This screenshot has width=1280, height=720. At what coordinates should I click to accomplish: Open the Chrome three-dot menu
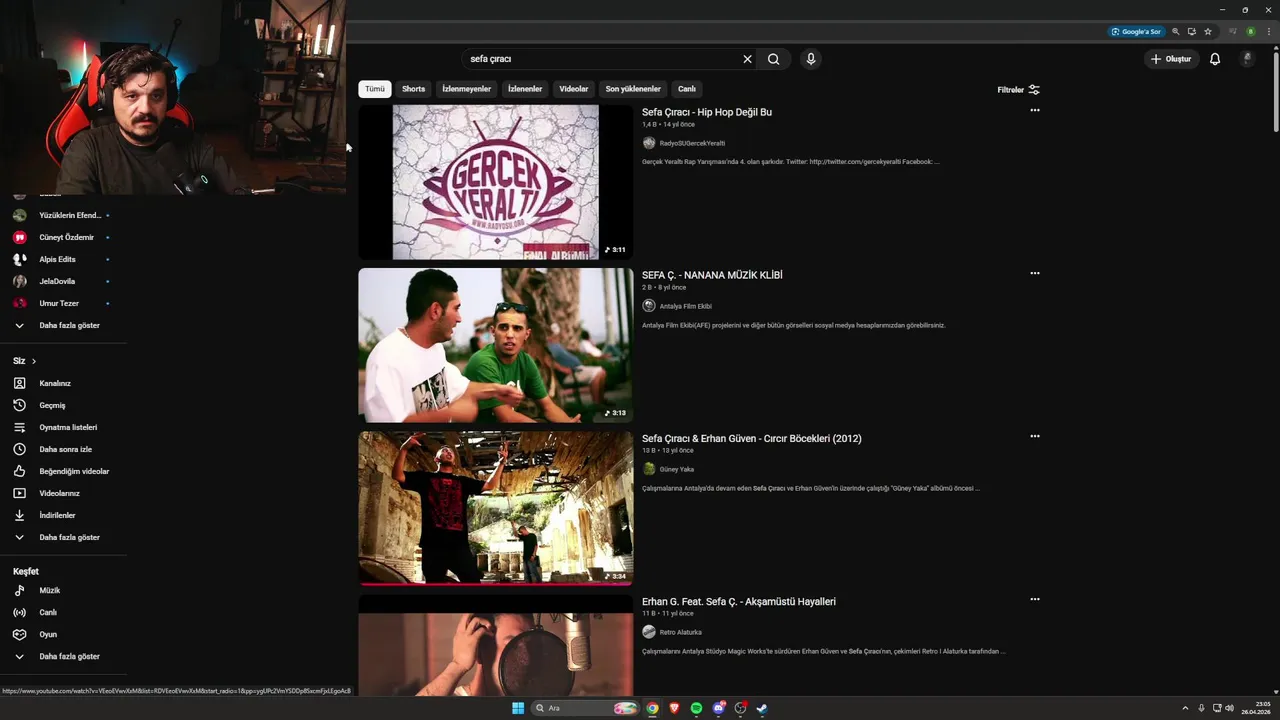pos(1267,31)
